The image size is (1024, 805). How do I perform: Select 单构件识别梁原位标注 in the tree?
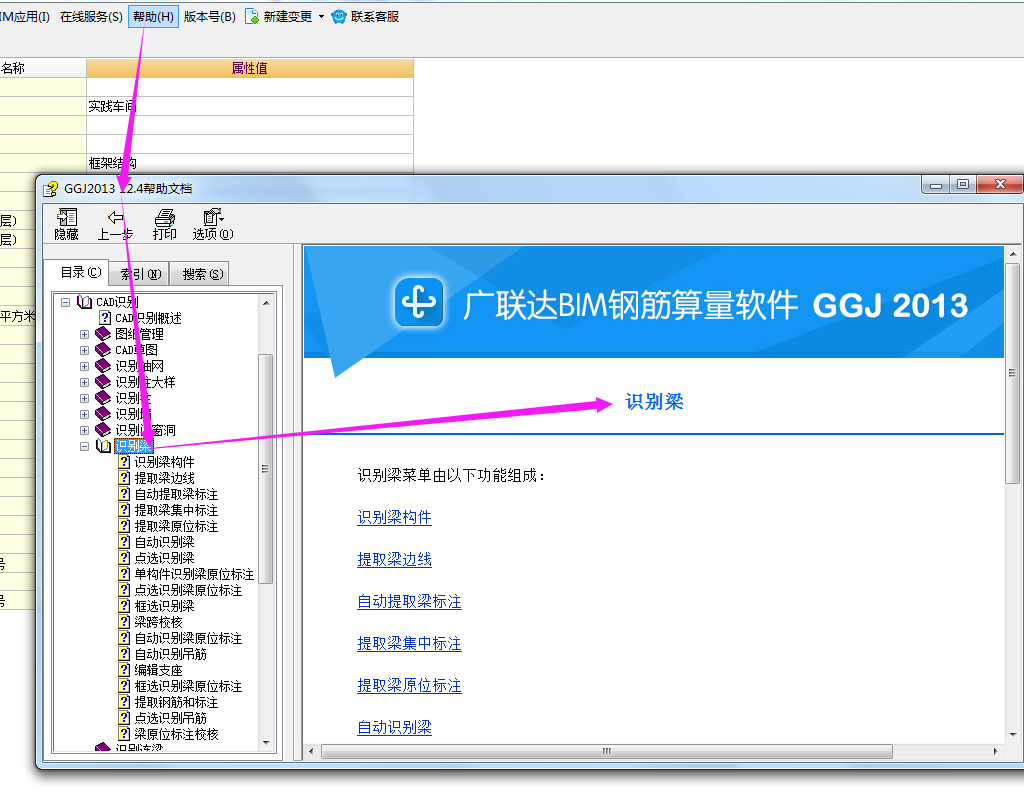click(194, 574)
